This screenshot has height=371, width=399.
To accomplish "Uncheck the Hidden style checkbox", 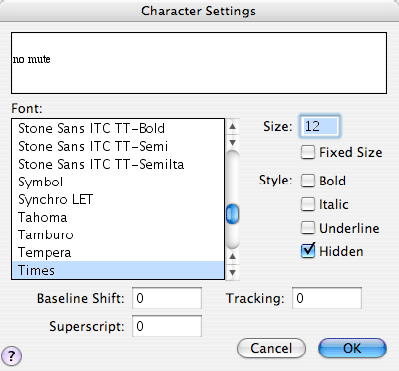I will tap(307, 251).
